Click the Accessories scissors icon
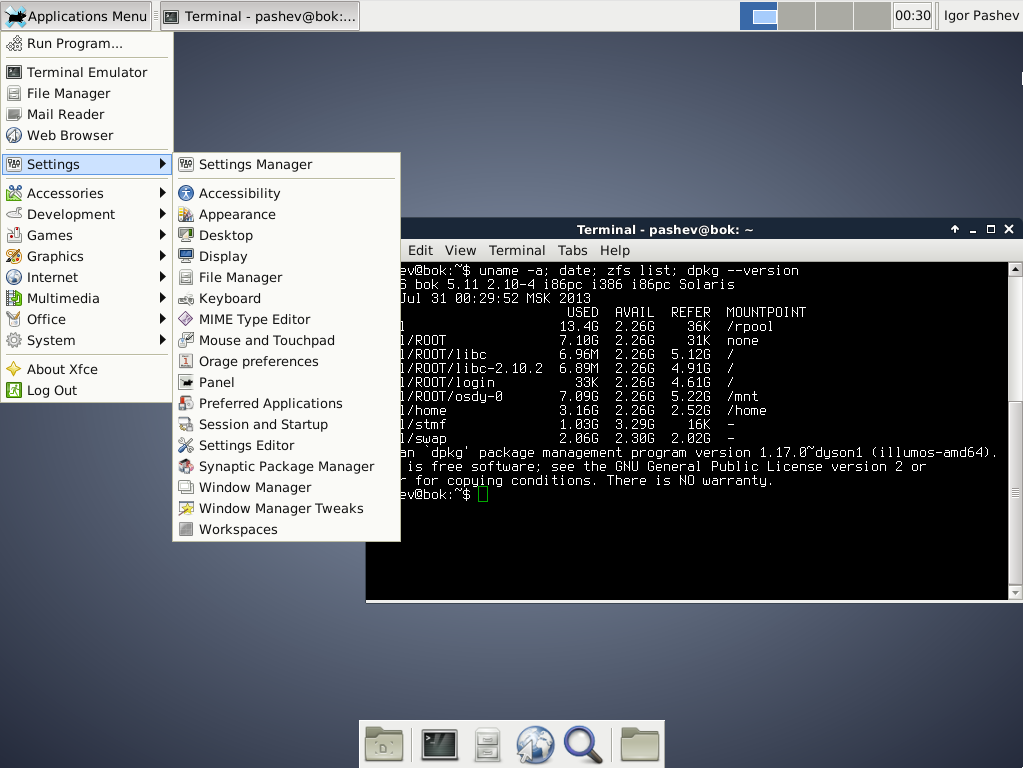 [x=14, y=193]
